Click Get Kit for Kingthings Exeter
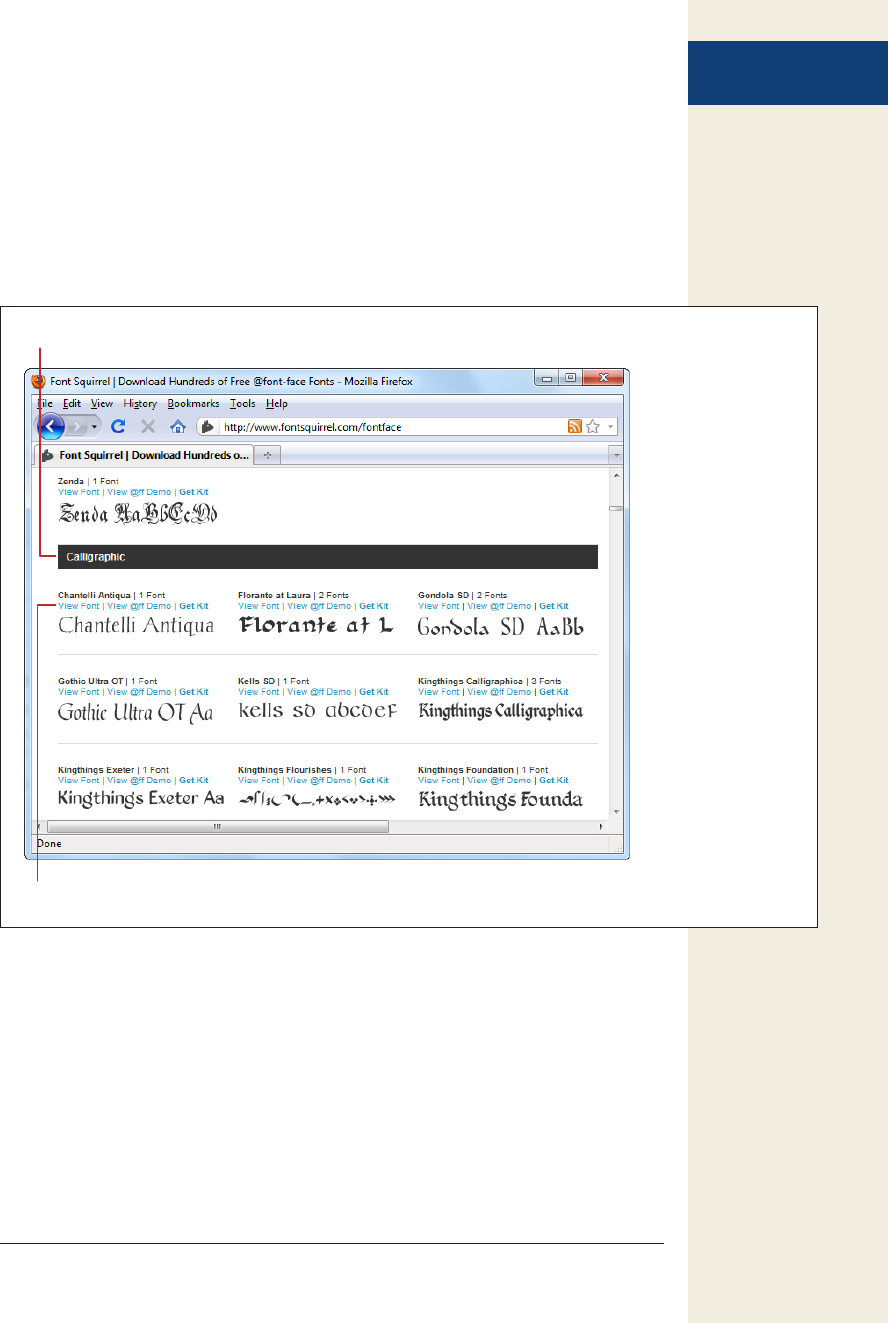 click(x=194, y=780)
